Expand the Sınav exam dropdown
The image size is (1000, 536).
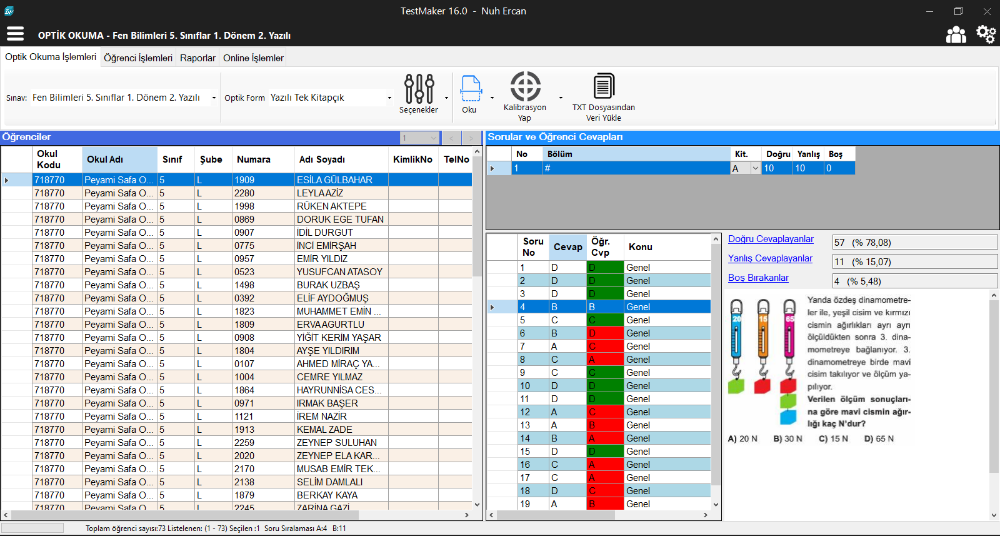coord(212,98)
